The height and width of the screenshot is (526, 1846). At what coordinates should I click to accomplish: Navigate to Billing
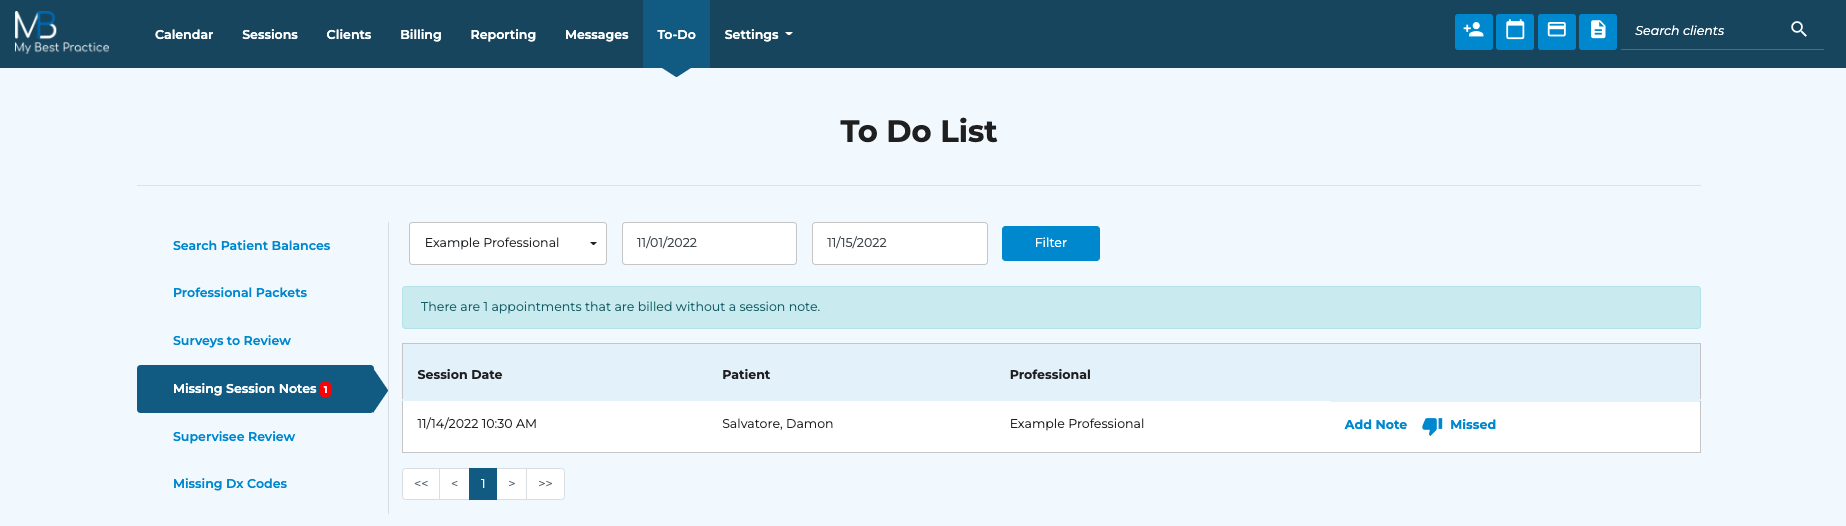click(x=420, y=34)
